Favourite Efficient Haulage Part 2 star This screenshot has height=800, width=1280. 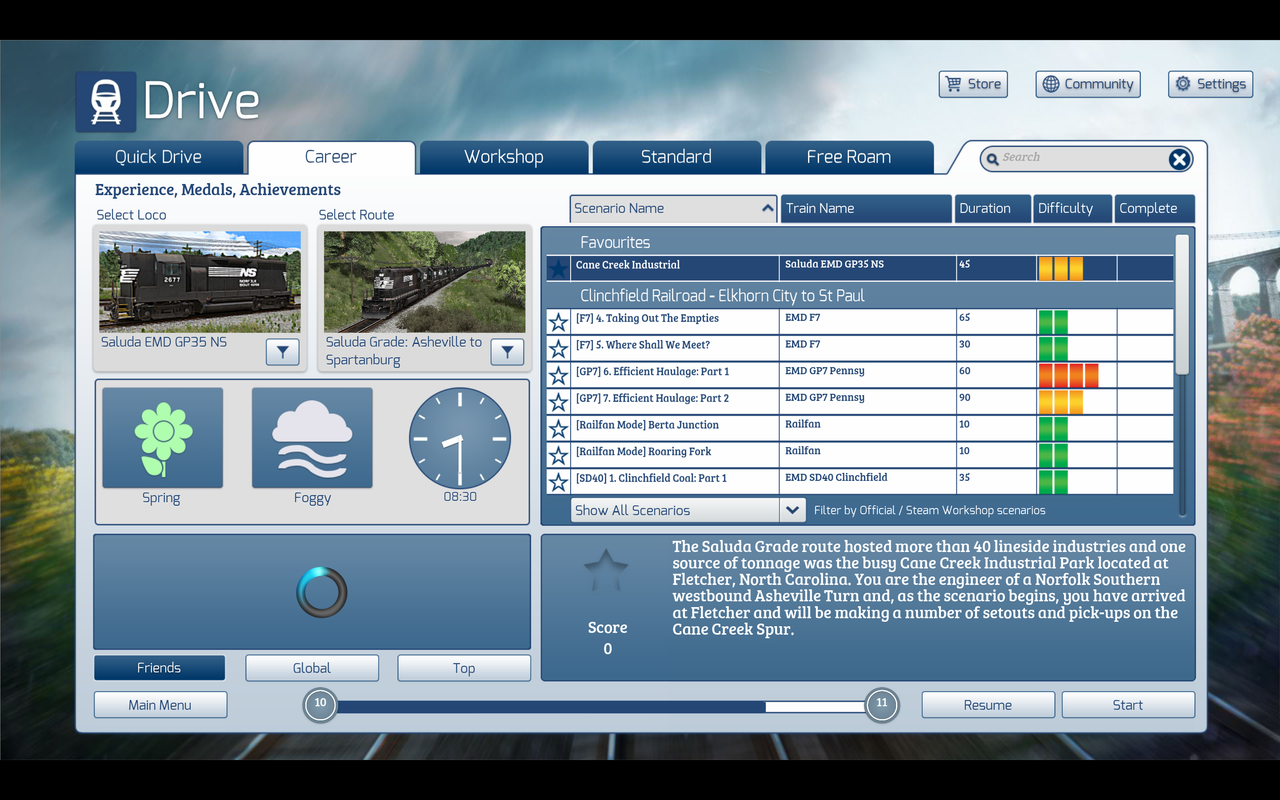point(558,402)
